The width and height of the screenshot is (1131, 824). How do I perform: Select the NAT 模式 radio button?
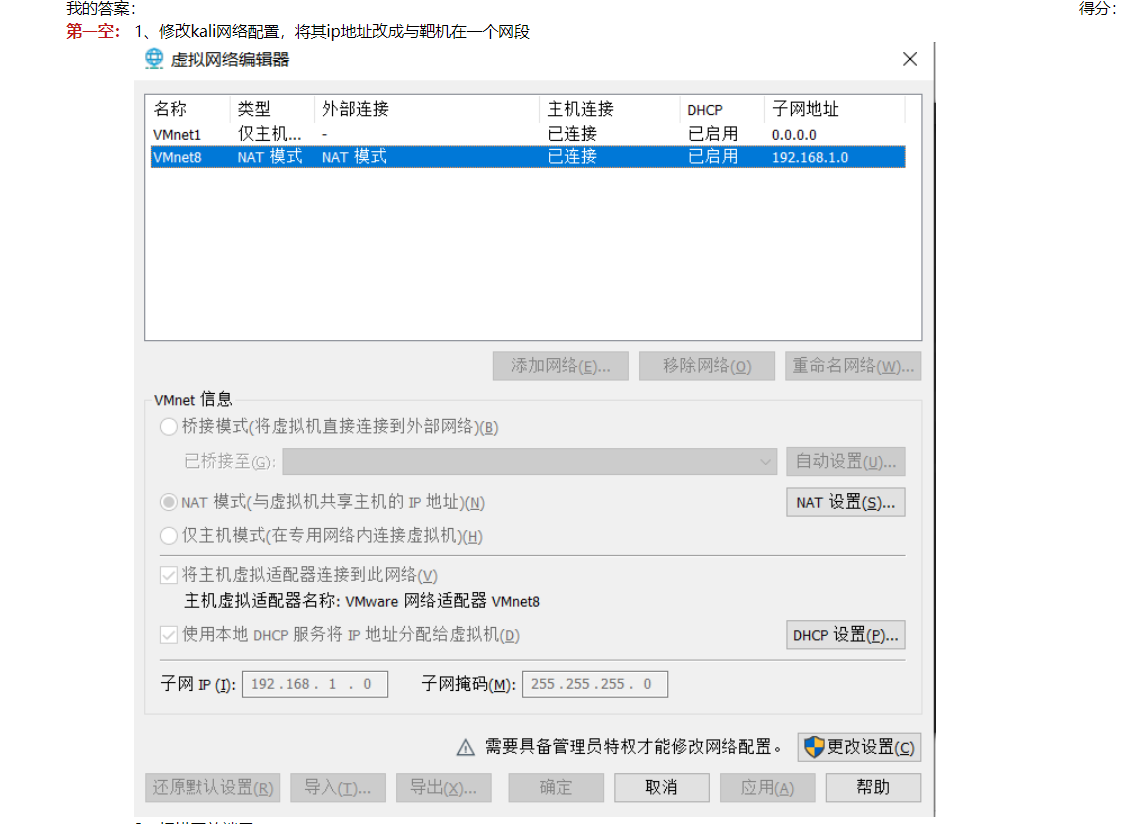coord(168,502)
